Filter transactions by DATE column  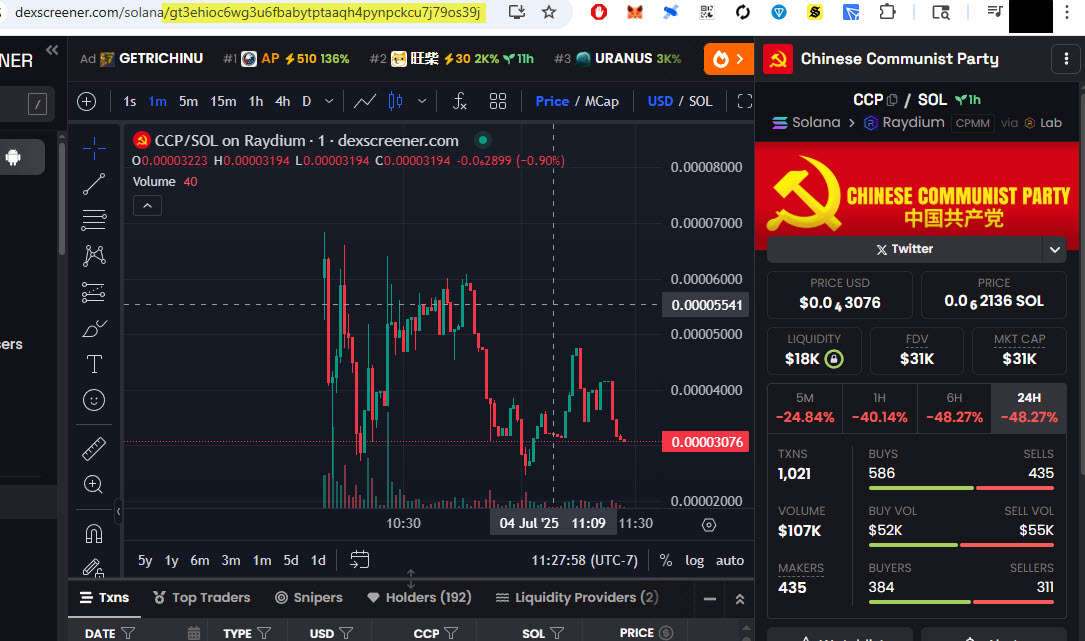pos(128,633)
